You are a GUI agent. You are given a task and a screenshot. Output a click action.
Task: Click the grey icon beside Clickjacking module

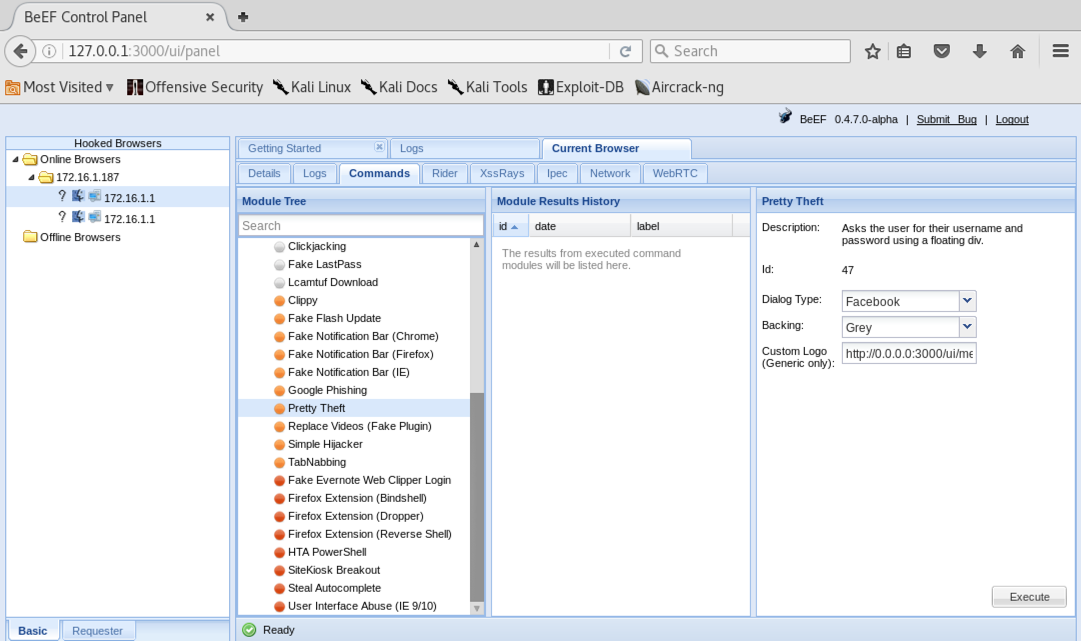pyautogui.click(x=279, y=246)
